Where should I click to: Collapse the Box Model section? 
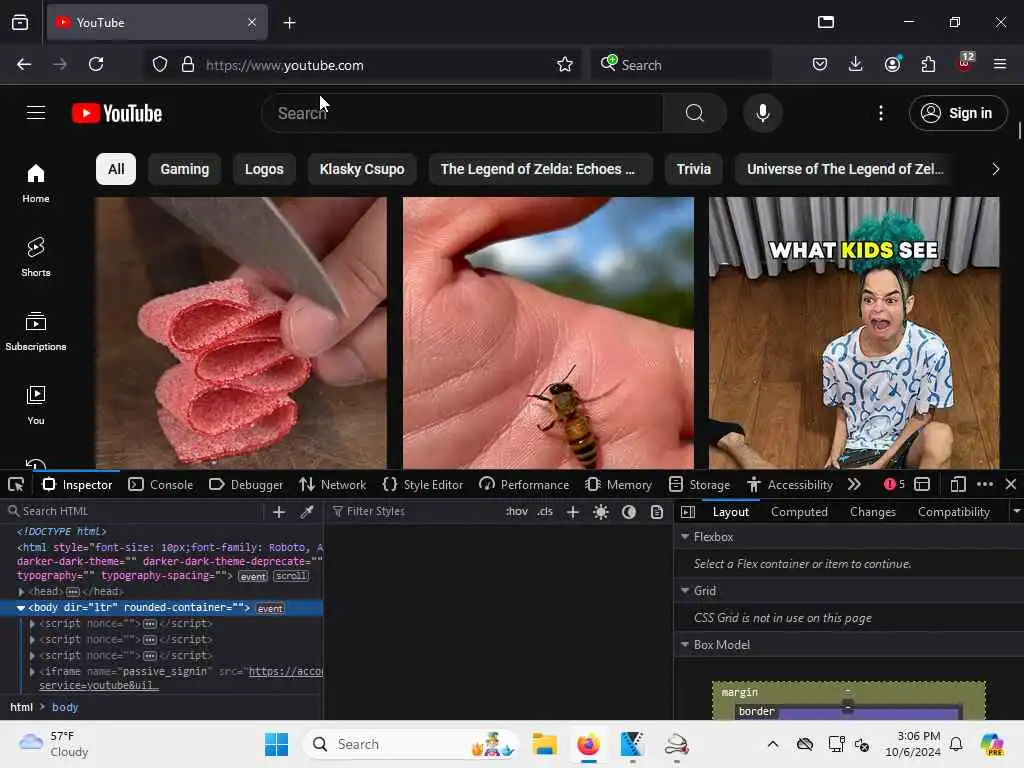point(685,645)
